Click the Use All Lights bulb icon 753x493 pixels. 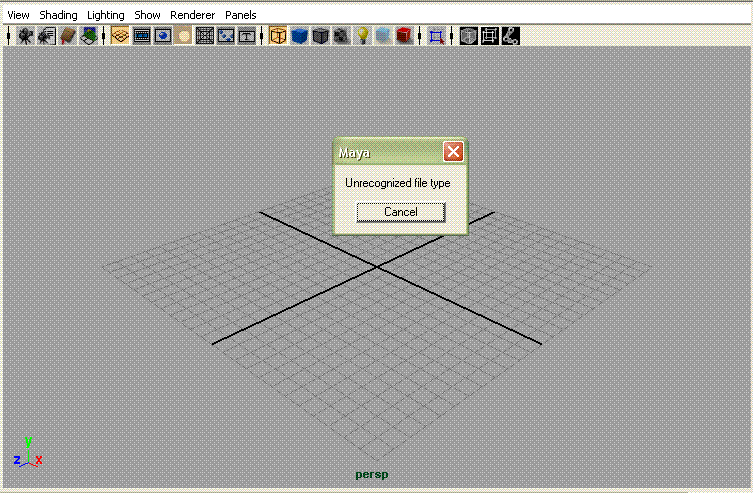(x=363, y=36)
